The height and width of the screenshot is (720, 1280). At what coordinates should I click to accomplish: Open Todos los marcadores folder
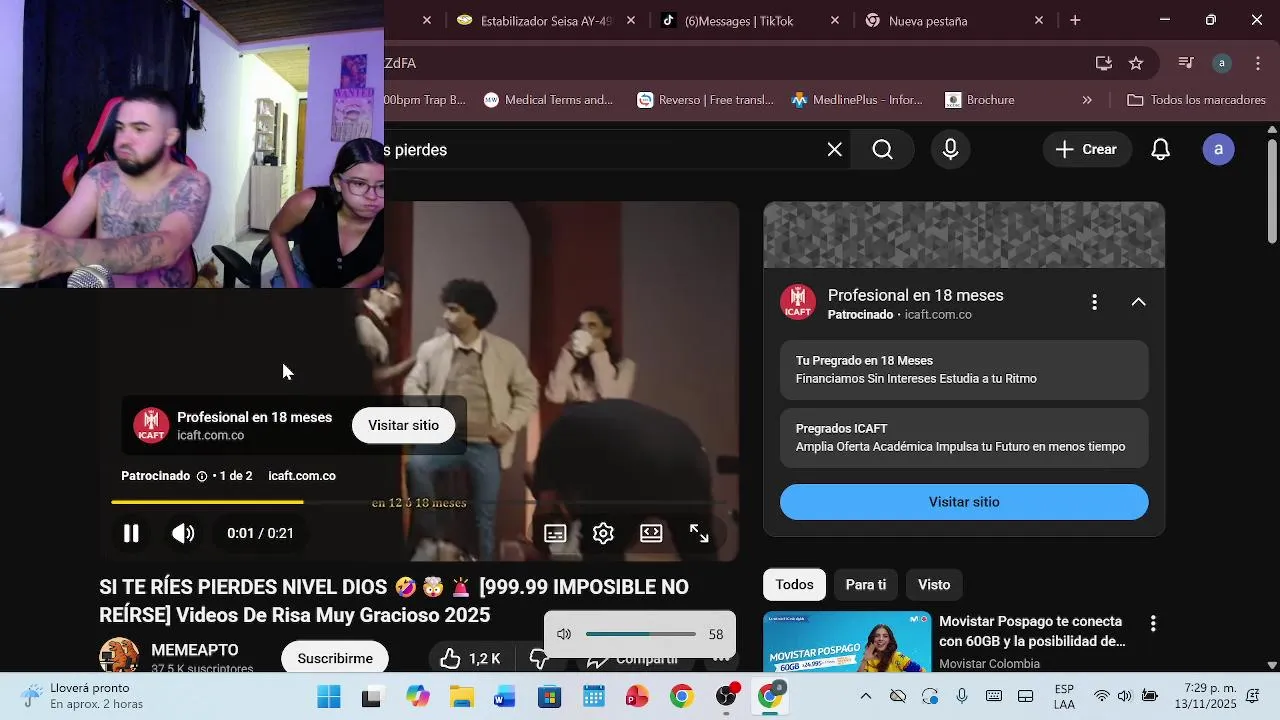[x=1196, y=100]
